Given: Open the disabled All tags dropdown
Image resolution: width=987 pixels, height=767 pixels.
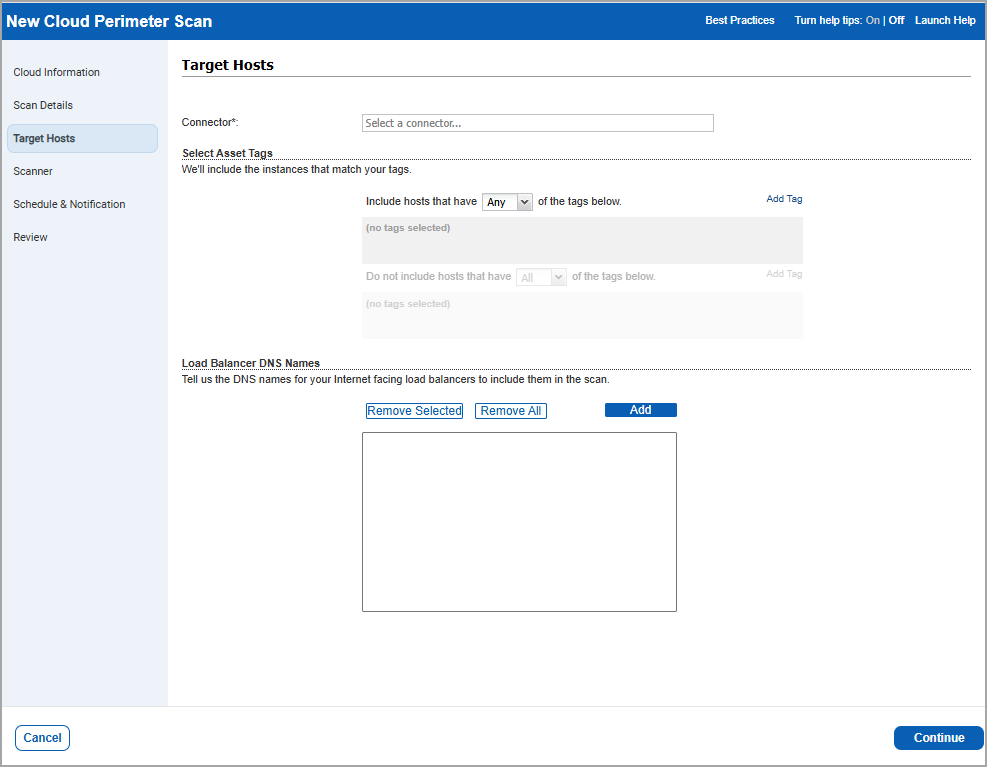Looking at the screenshot, I should click(x=541, y=277).
